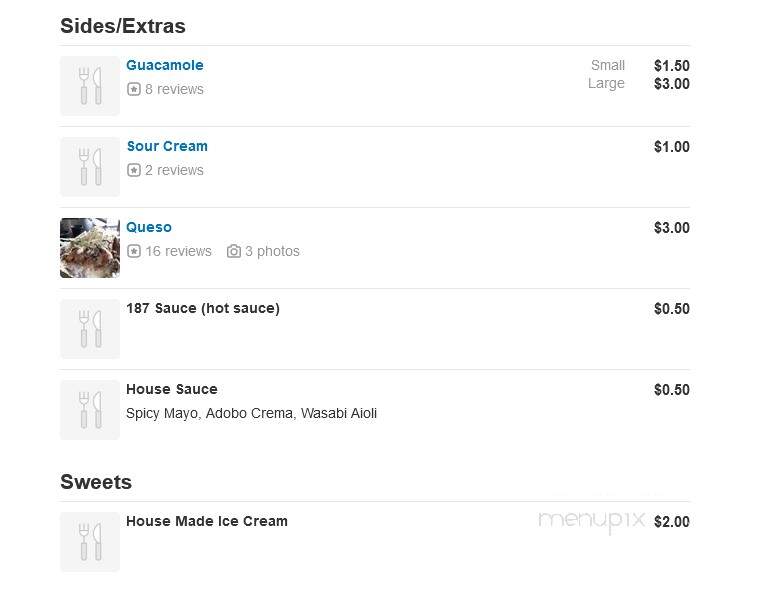Click the House Sauce placeholder utensils icon
The image size is (771, 602).
(90, 410)
